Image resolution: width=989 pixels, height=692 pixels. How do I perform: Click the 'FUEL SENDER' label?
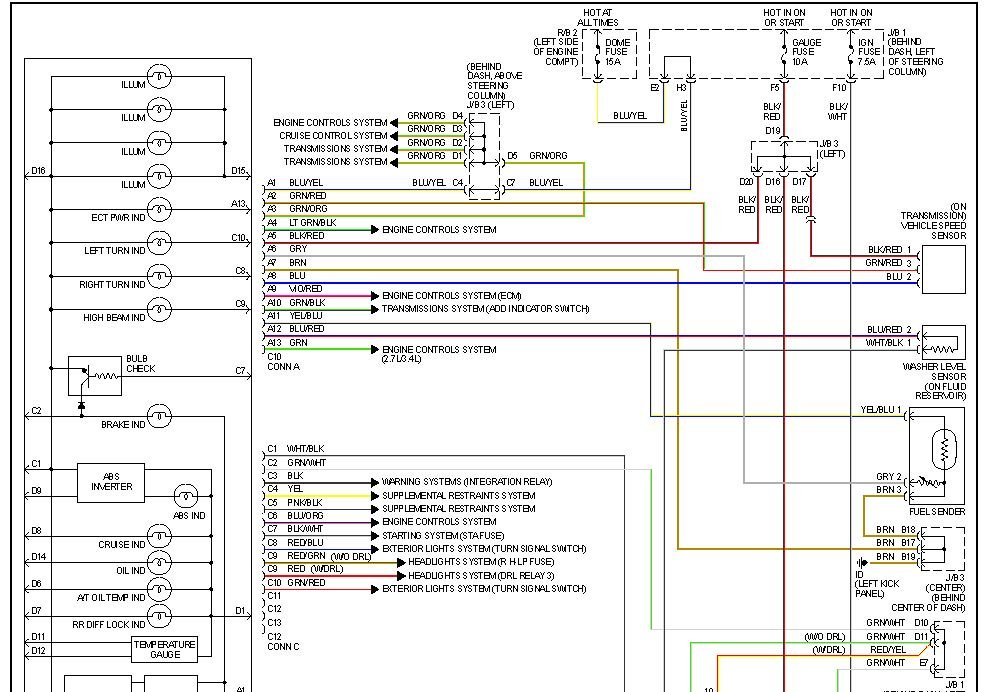coord(937,512)
